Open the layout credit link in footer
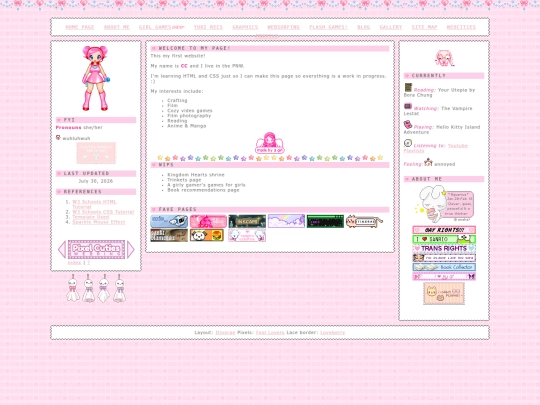This screenshot has width=540, height=405. [x=225, y=332]
